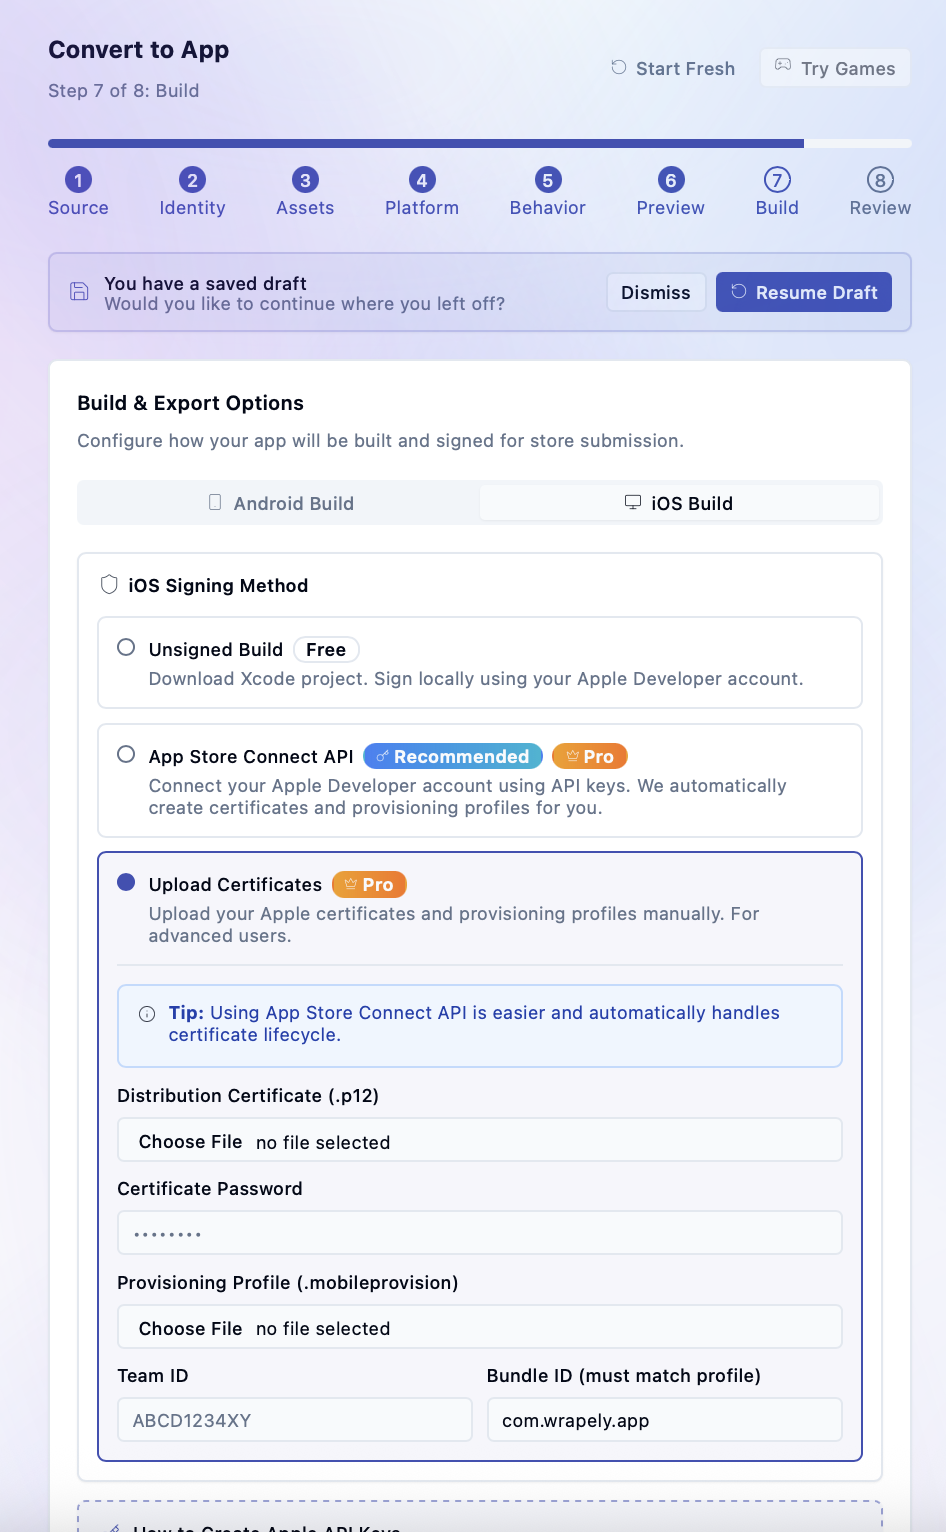Screen dimensions: 946x1532
Task: Go to the Behavior step in the wizard
Action: [x=547, y=192]
